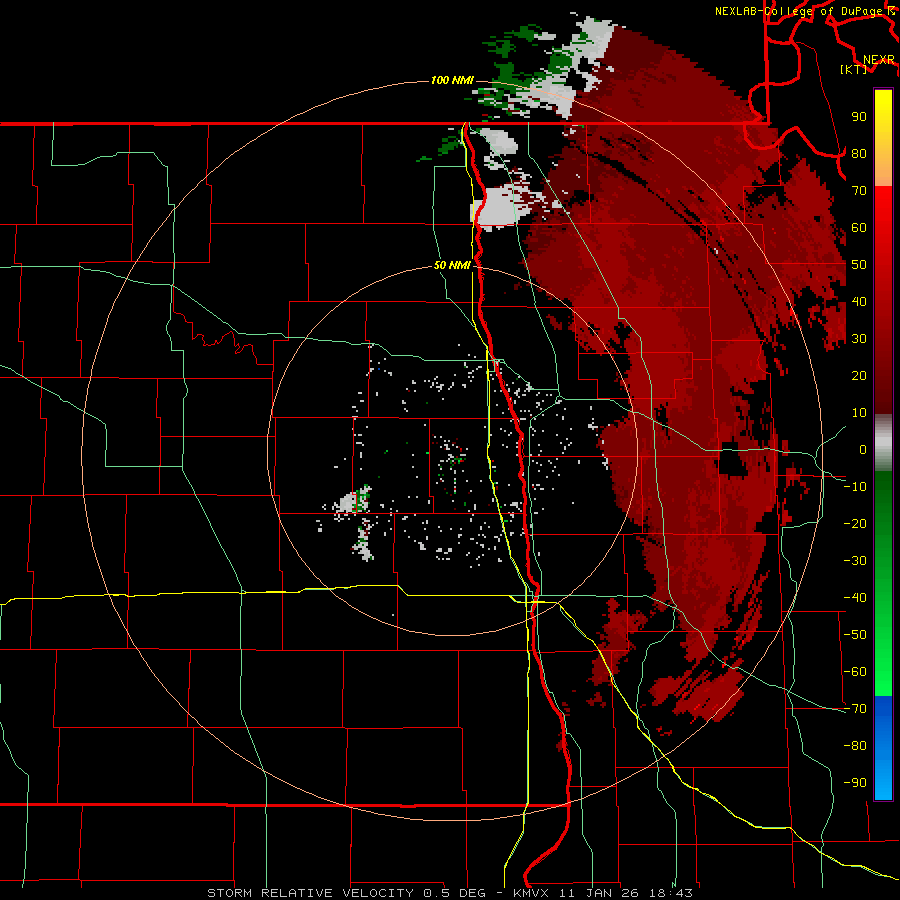Click the 10 value on velocity scale
The width and height of the screenshot is (900, 900).
[859, 413]
